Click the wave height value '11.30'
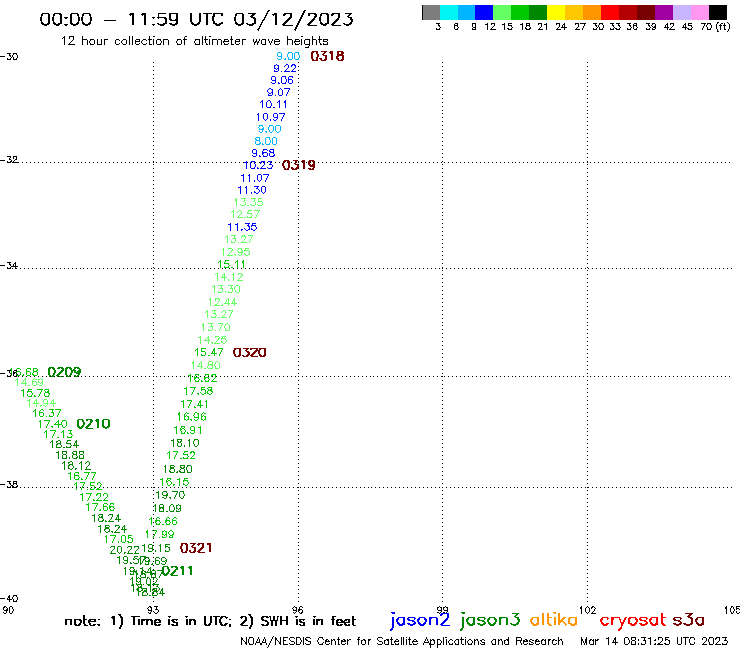The image size is (740, 650). (252, 190)
